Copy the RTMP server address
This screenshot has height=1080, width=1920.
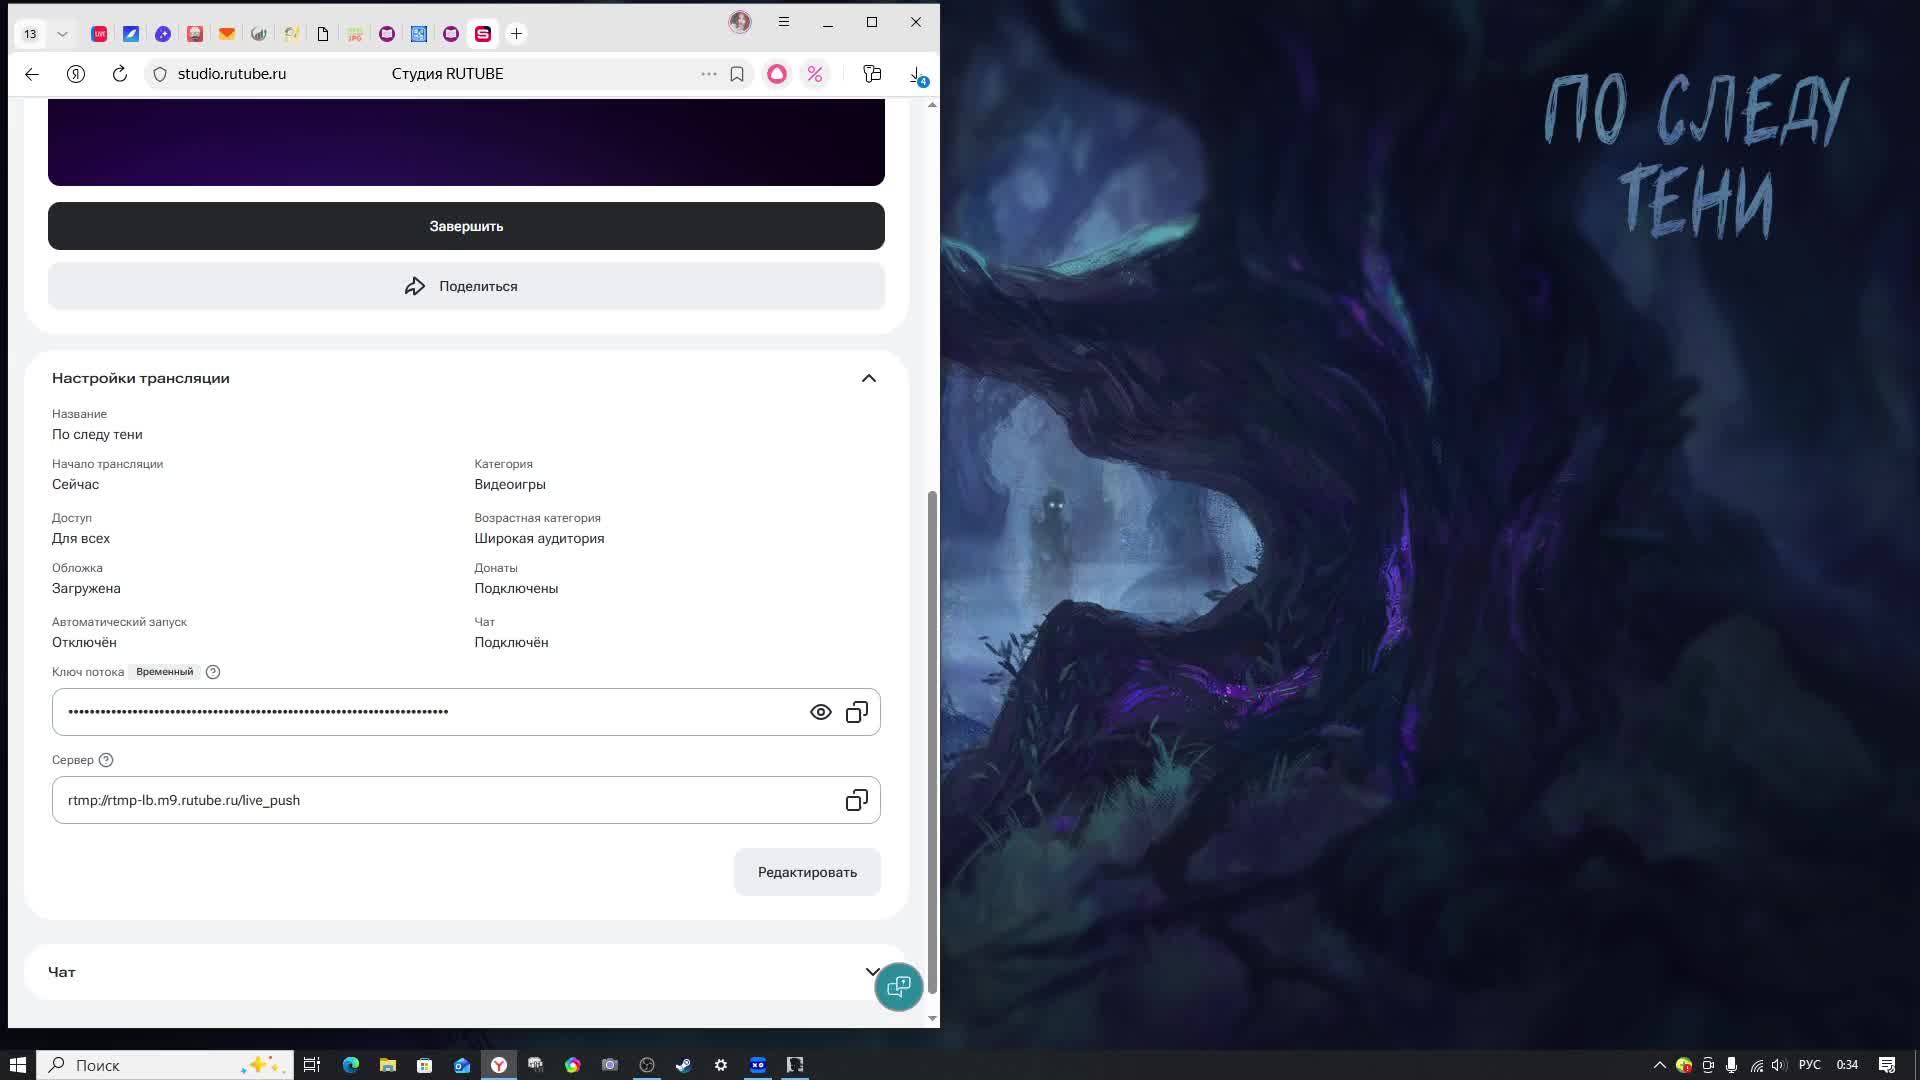coord(857,800)
